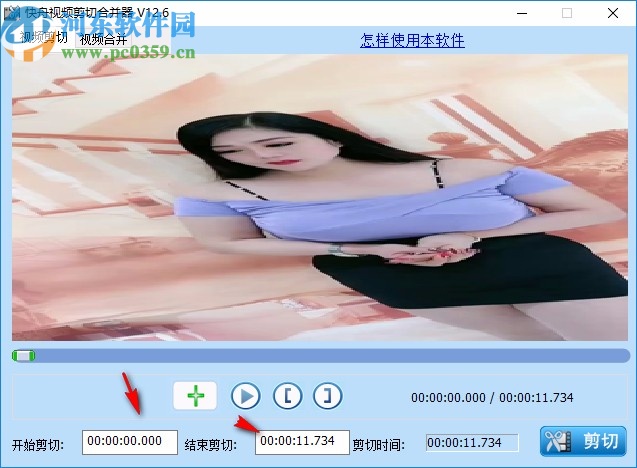Viewport: 637px width, 468px height.
Task: Click the video preview frame
Action: point(320,197)
